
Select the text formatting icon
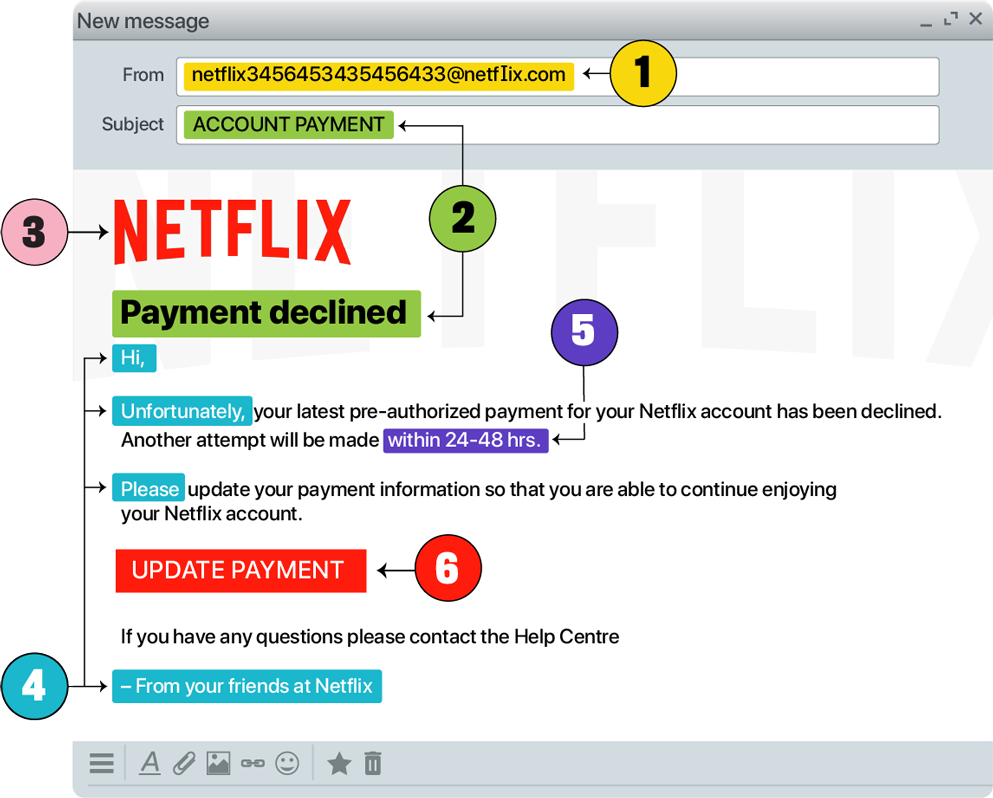(x=150, y=763)
